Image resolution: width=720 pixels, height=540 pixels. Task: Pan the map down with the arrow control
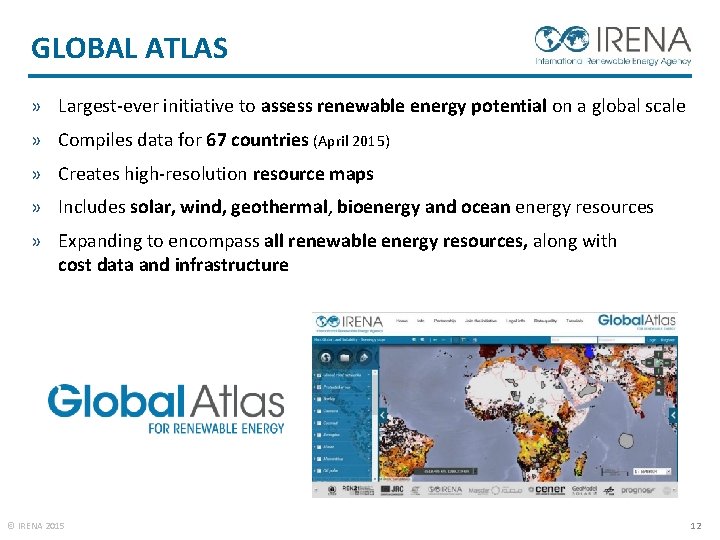tap(658, 371)
